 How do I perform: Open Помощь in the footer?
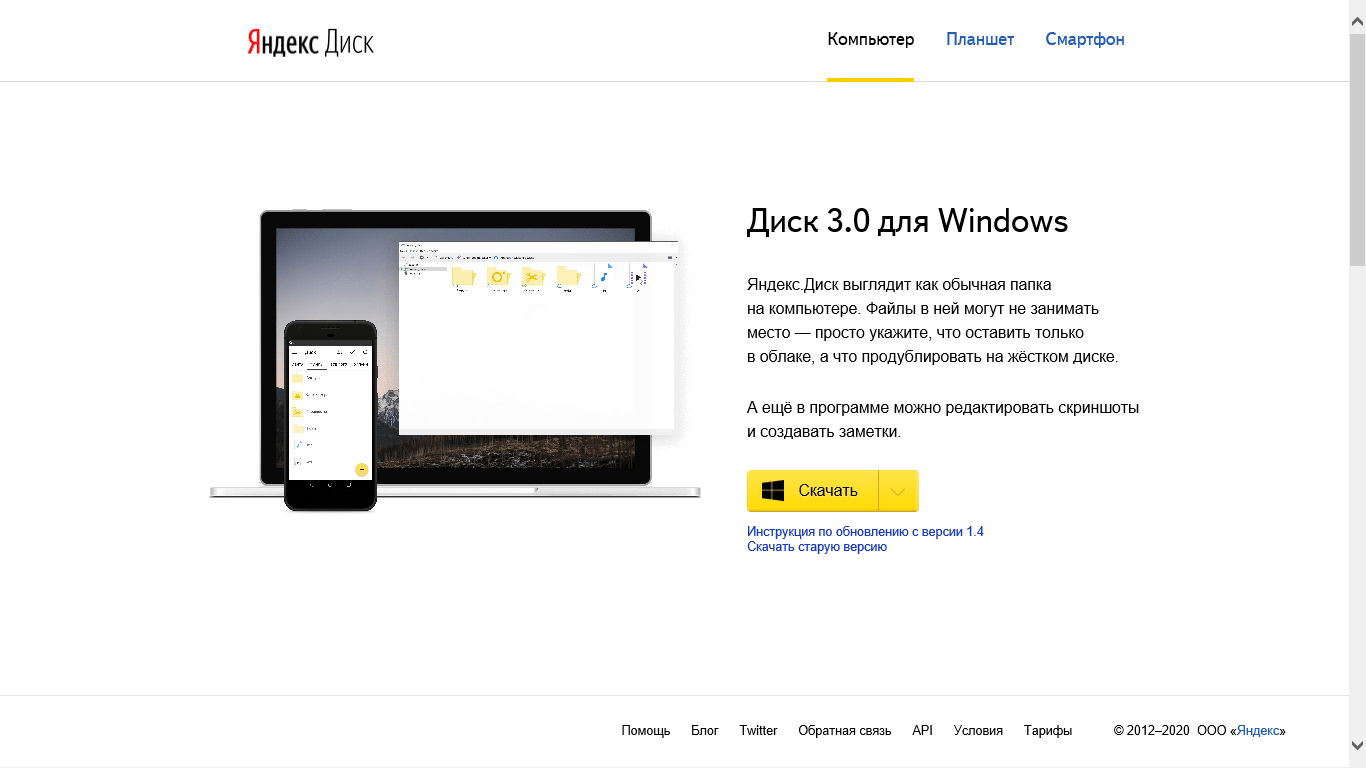645,731
